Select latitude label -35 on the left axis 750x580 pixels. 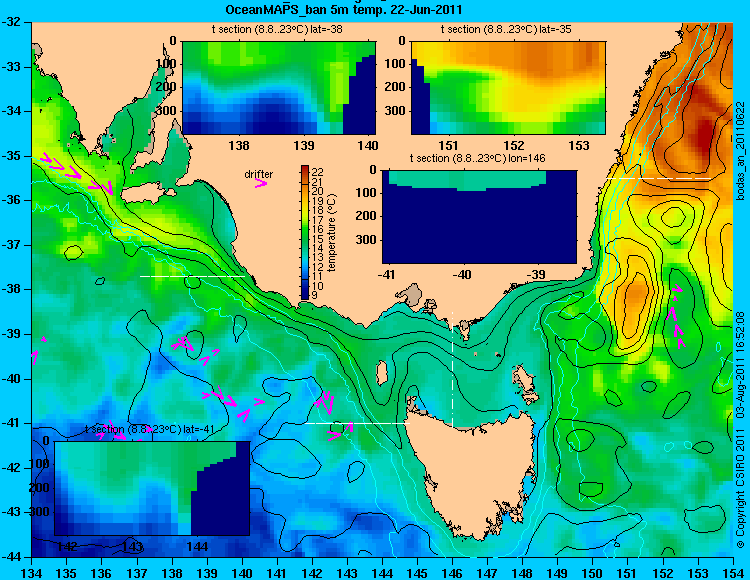tap(11, 156)
